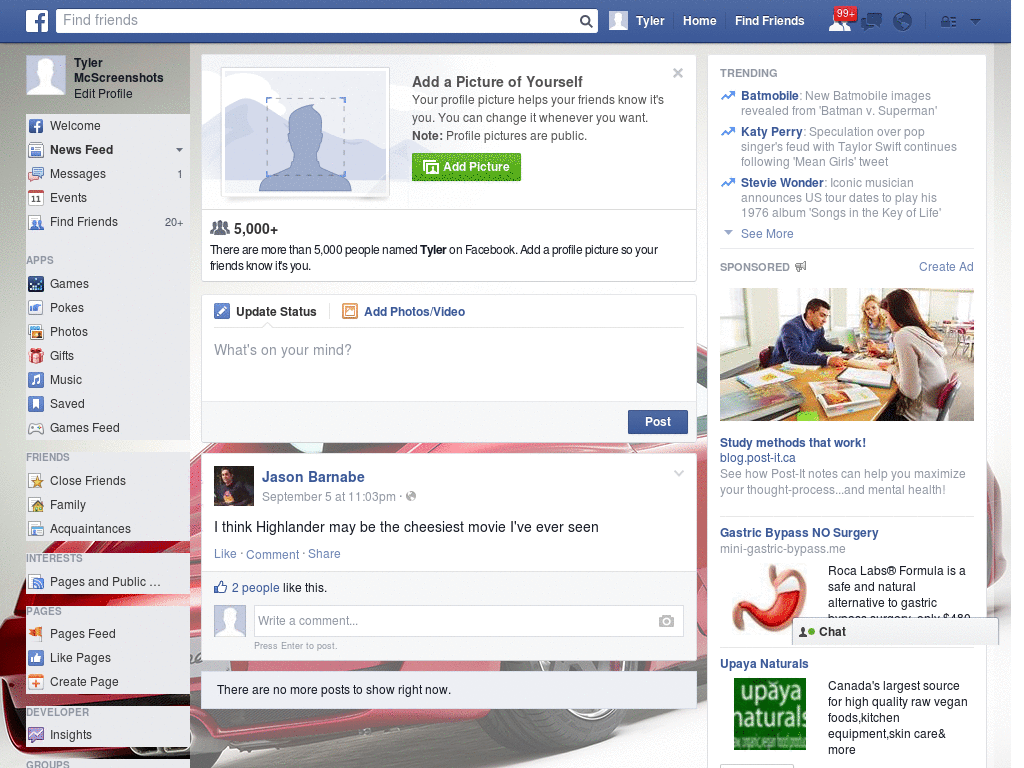
Task: Click Share link under post
Action: pos(324,554)
